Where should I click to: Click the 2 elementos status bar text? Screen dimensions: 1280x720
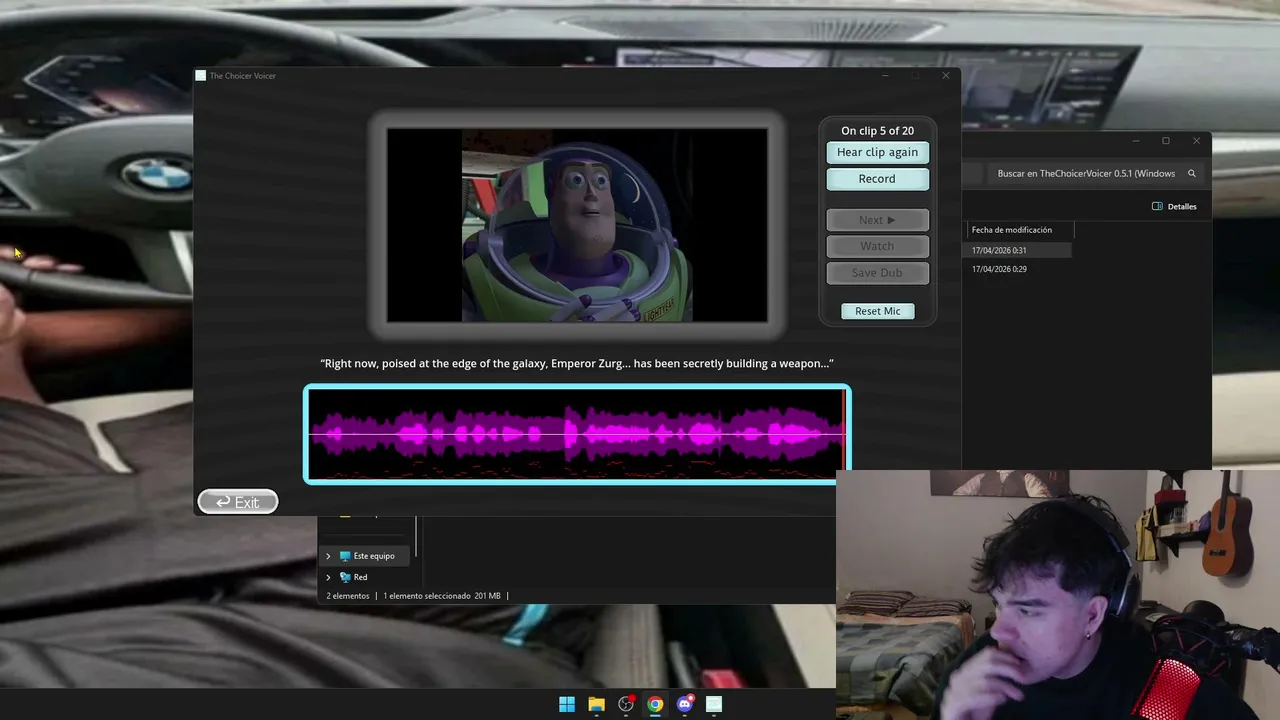click(348, 596)
